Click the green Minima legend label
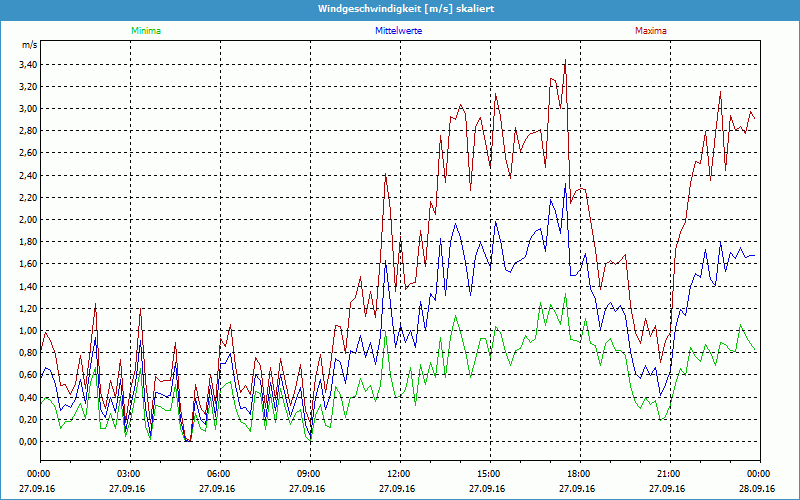Screen dimensions: 800x500 tap(145, 31)
